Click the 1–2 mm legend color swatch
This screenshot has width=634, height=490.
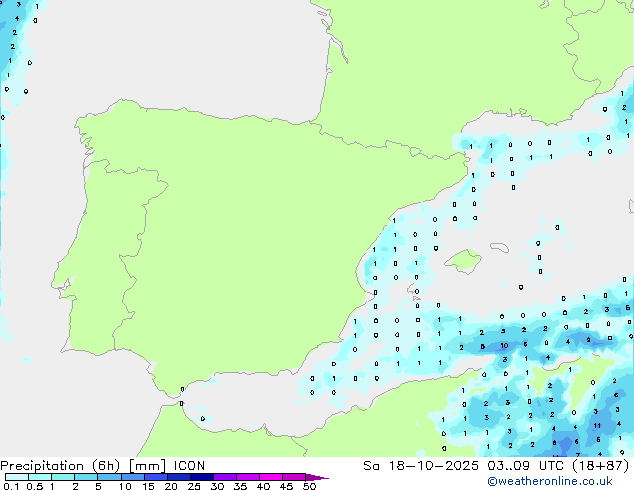pos(63,477)
